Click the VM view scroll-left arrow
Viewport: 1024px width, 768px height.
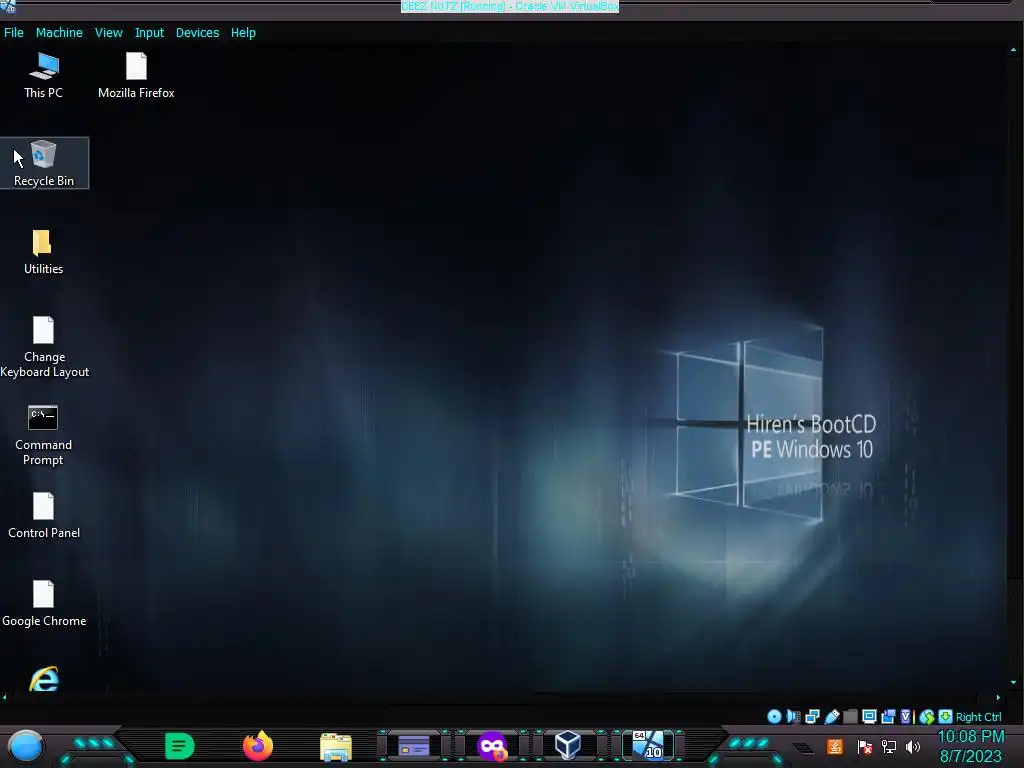pos(5,697)
